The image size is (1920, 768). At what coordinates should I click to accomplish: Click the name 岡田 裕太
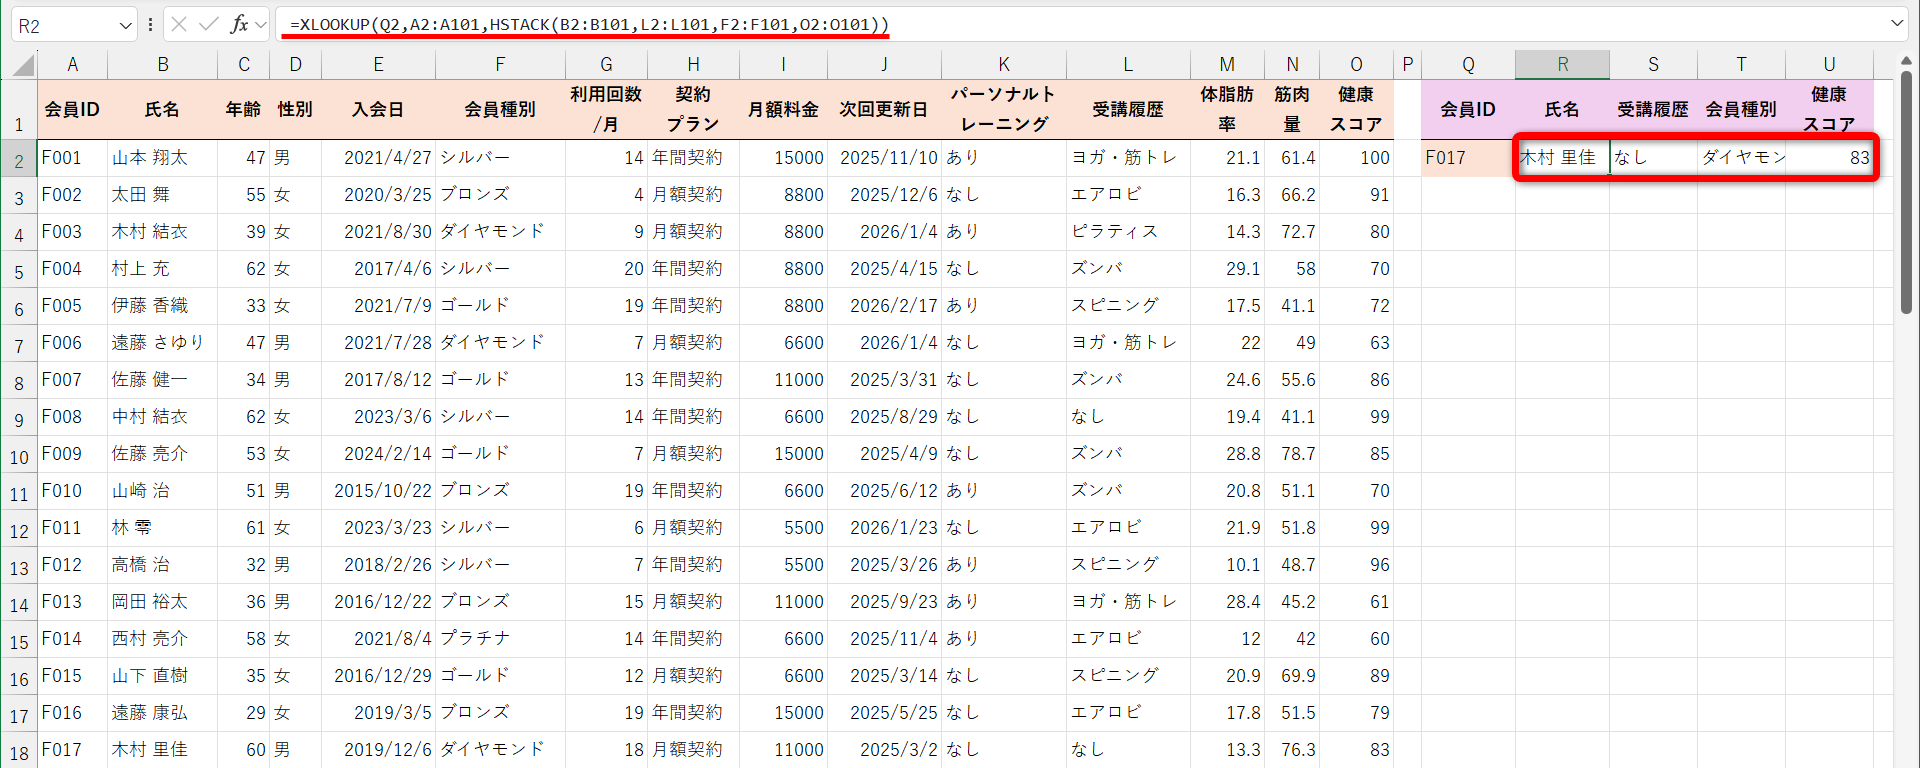click(149, 602)
